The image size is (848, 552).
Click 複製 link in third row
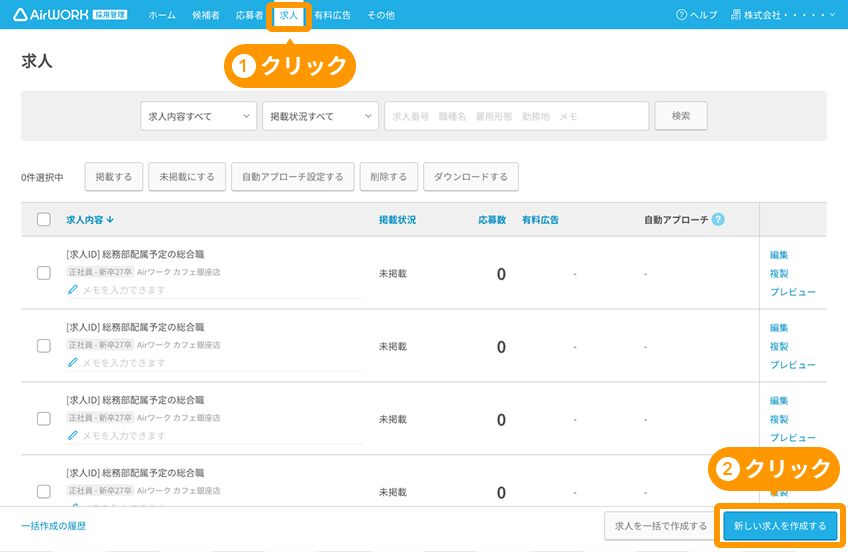click(779, 420)
